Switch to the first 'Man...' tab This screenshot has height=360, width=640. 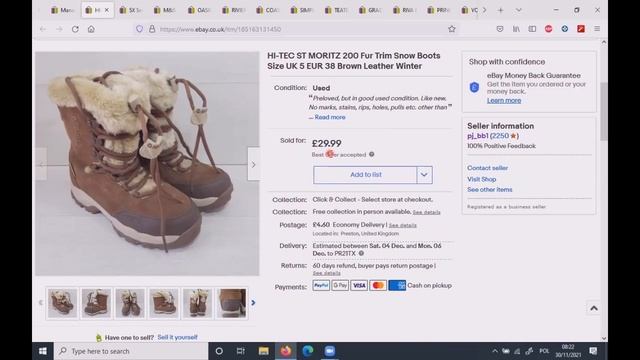[62, 10]
